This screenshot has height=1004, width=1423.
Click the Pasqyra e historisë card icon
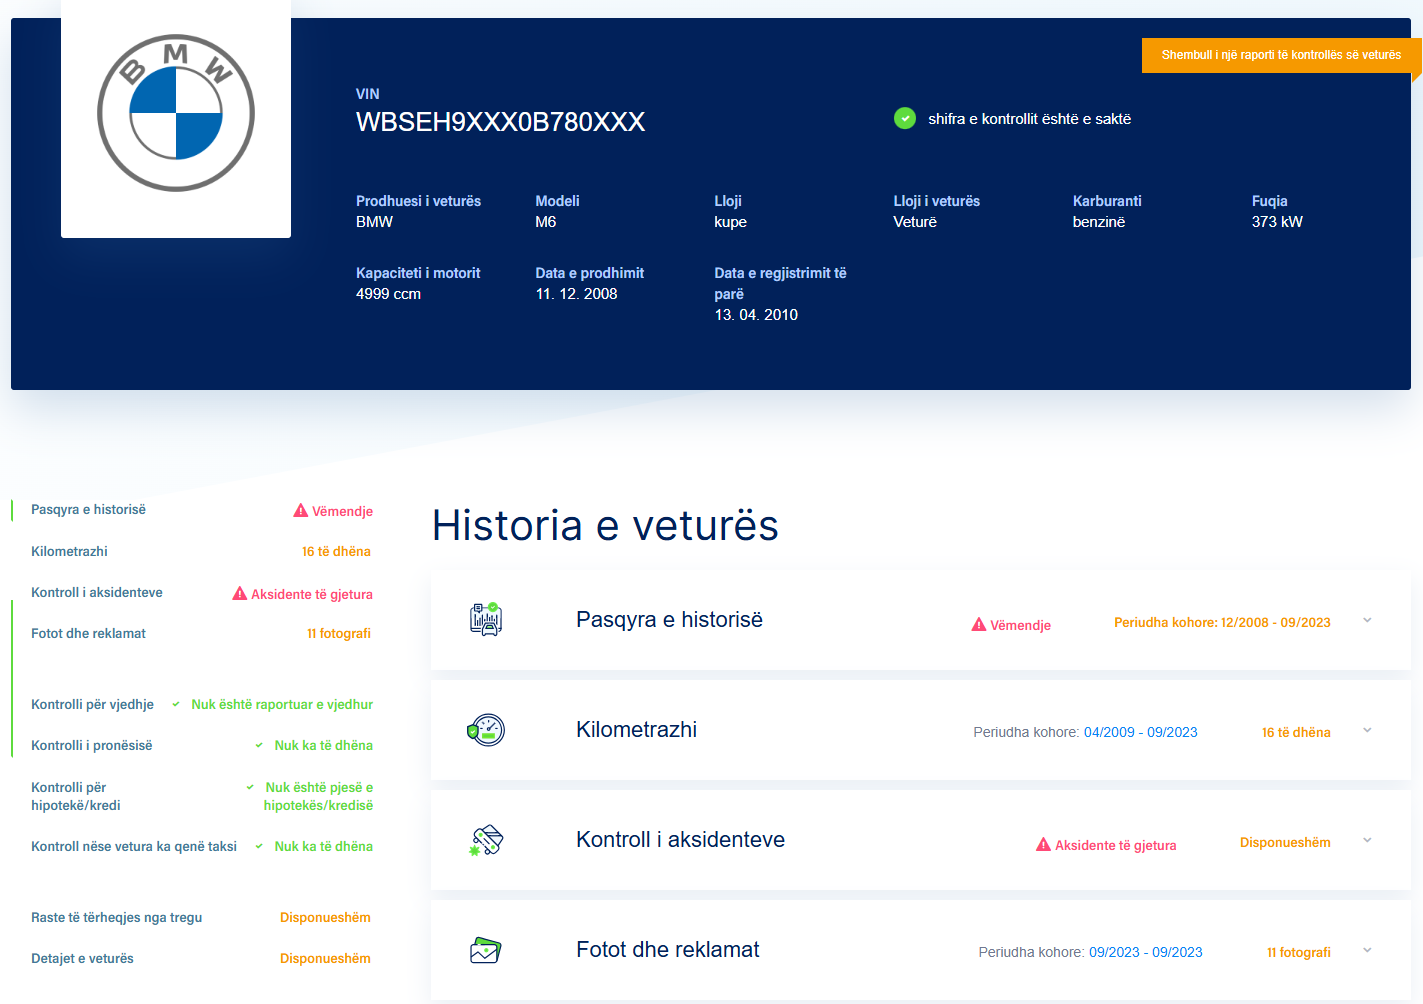click(486, 620)
